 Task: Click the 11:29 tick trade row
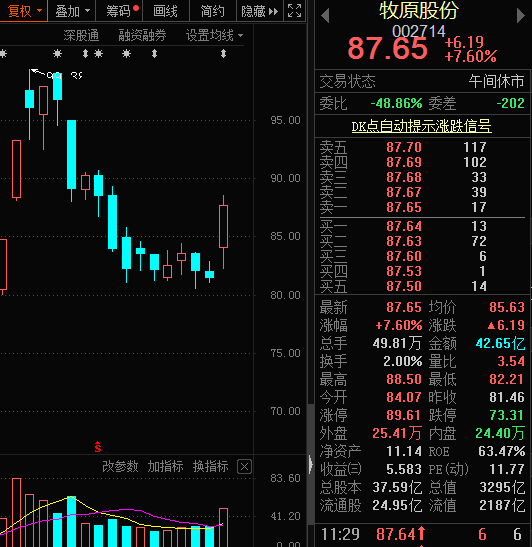coord(422,534)
